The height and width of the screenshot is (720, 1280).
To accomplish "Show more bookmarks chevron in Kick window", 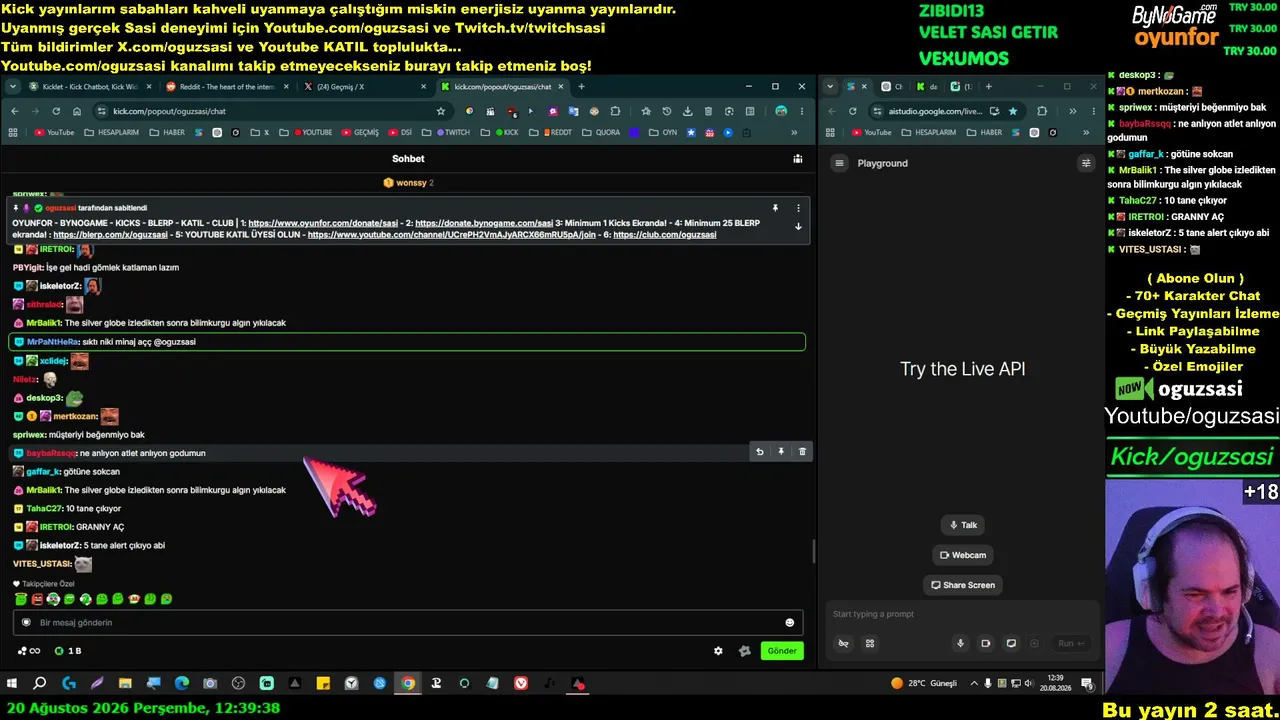I will (x=794, y=132).
